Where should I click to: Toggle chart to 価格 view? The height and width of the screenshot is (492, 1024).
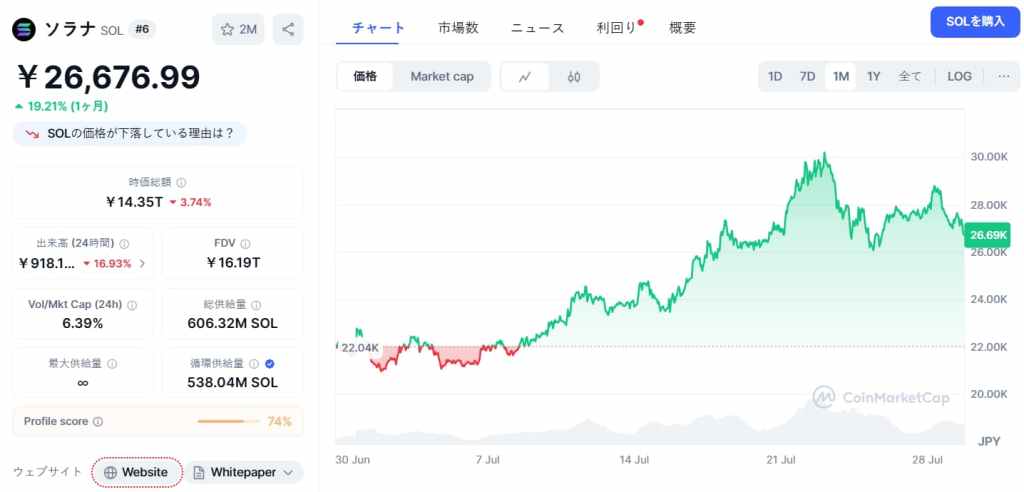365,76
